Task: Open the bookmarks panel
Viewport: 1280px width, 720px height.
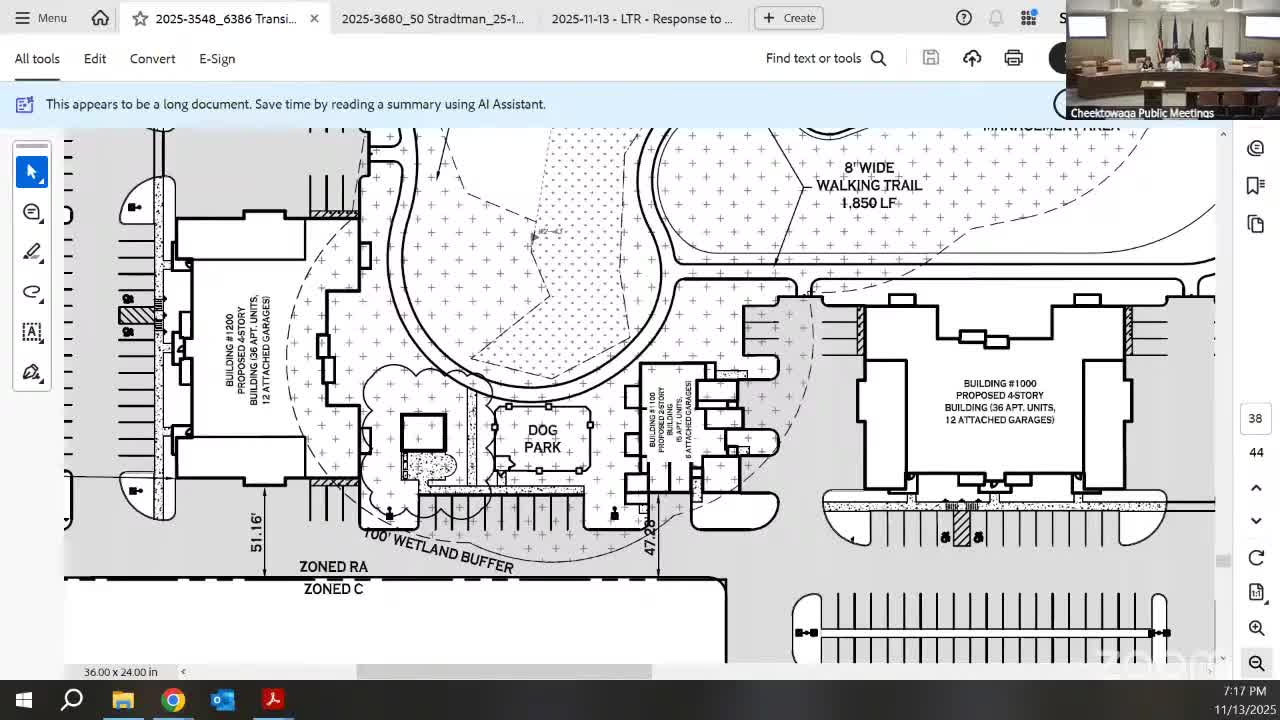Action: (1256, 186)
